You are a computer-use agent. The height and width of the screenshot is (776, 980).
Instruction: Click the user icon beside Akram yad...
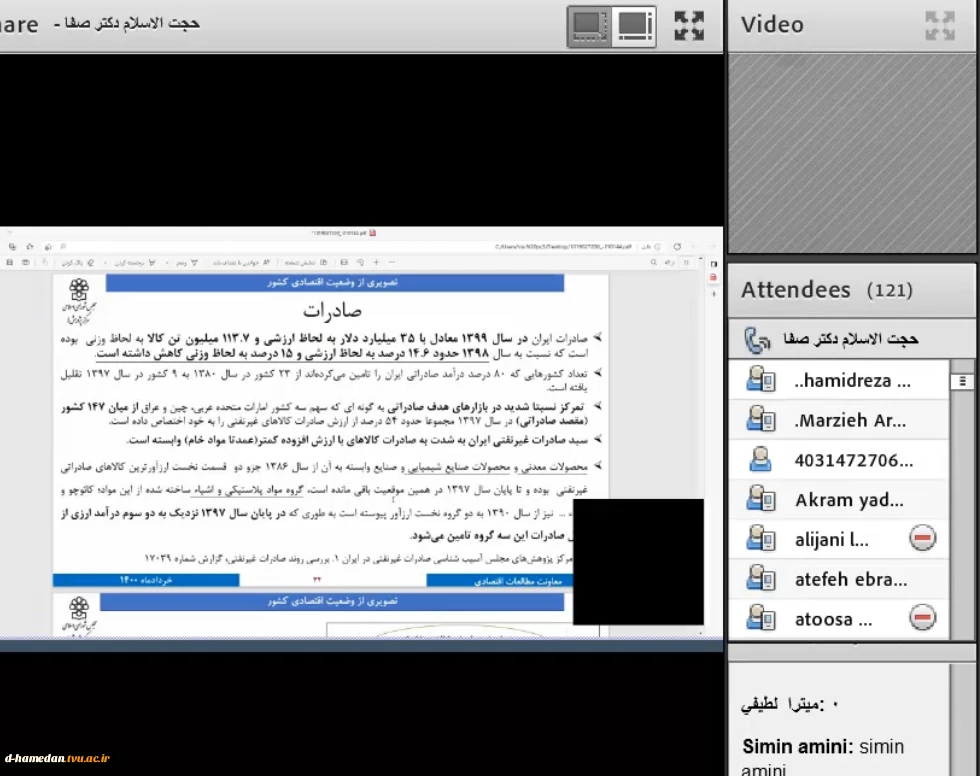(761, 500)
